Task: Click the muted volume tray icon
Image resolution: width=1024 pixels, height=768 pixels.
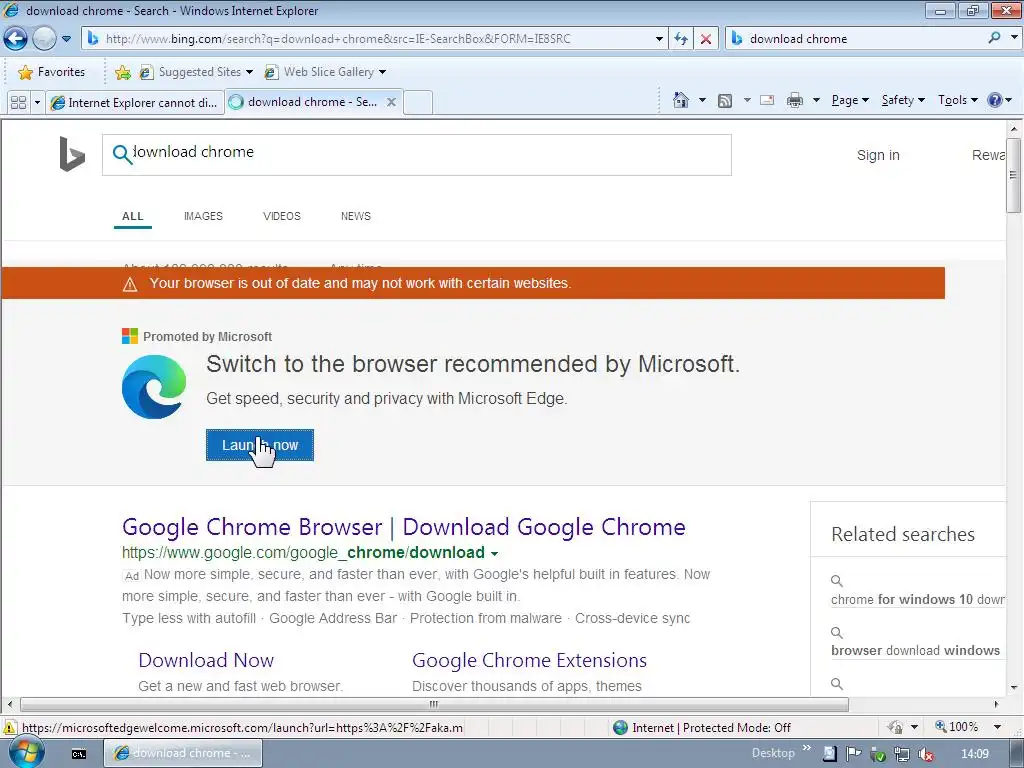Action: (926, 754)
